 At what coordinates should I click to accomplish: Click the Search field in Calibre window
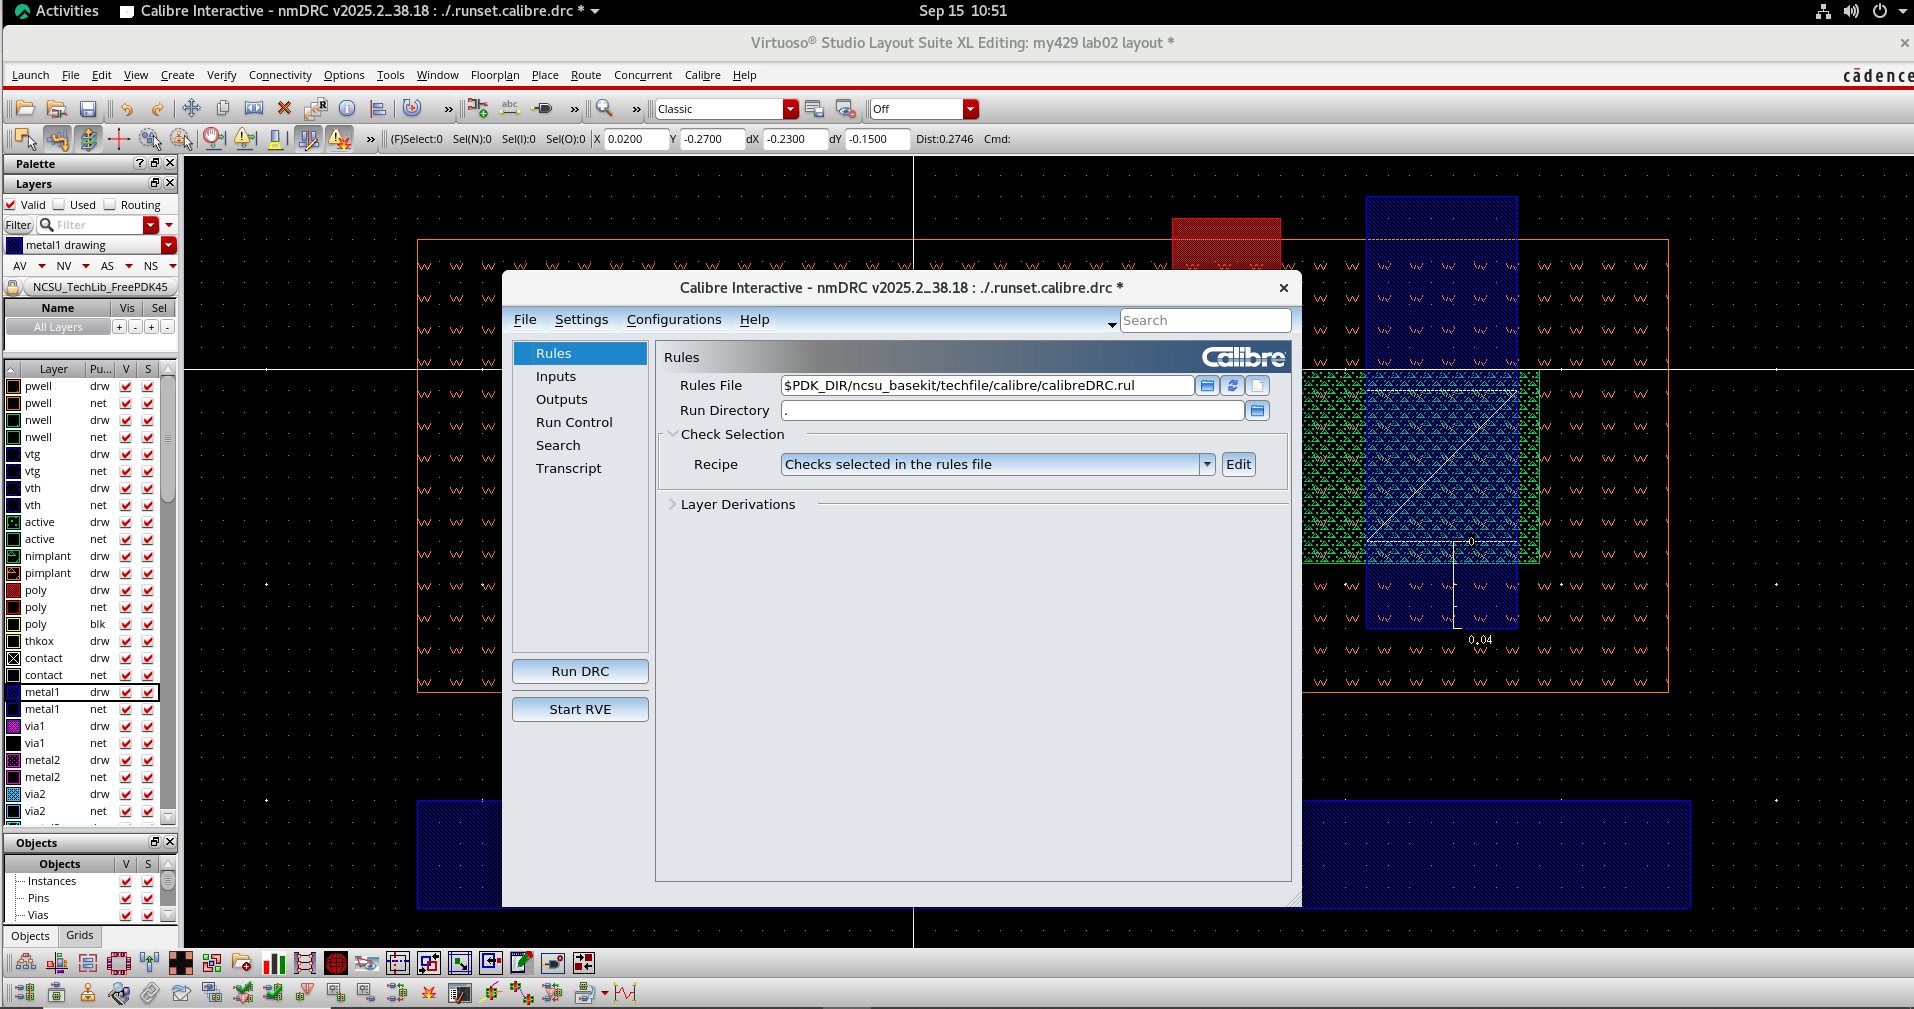tap(1205, 320)
